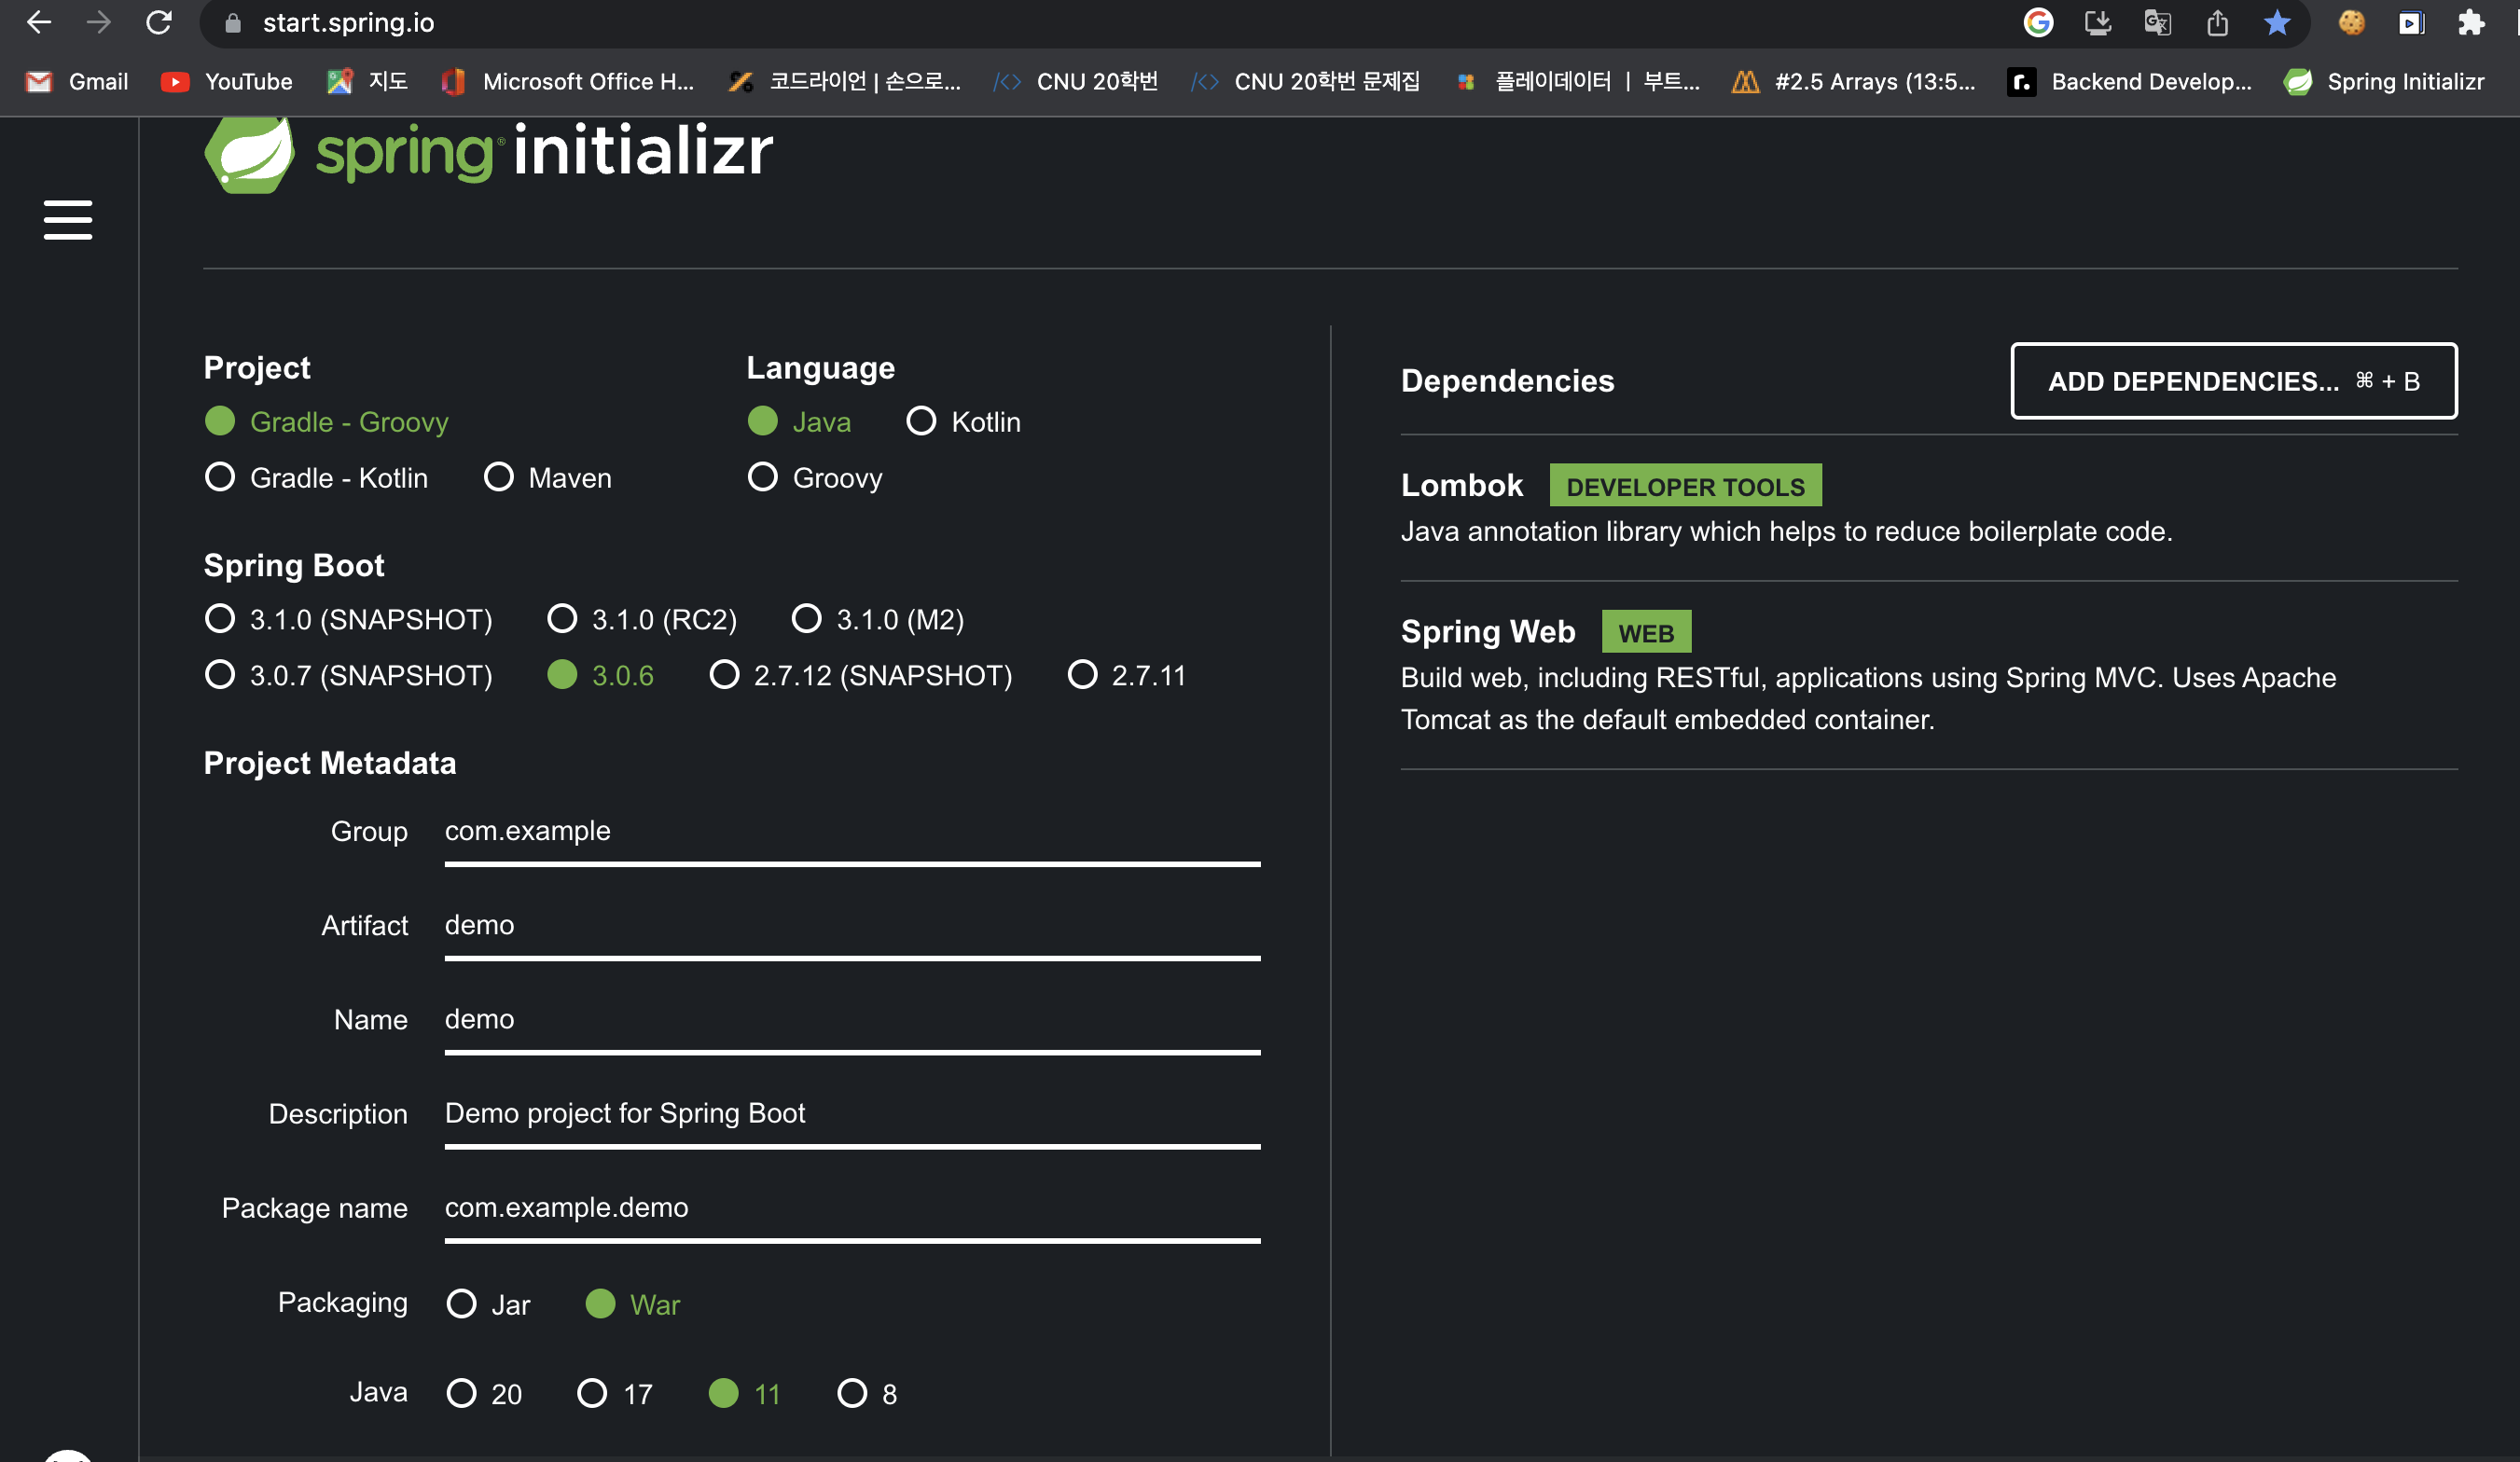Click the browser reload icon
The image size is (2520, 1462).
click(159, 22)
